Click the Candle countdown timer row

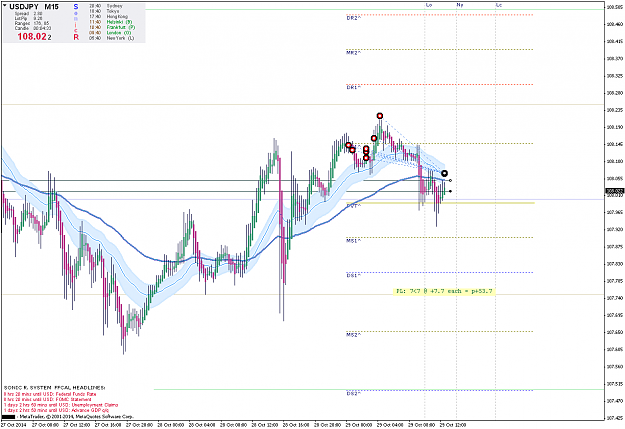33,28
